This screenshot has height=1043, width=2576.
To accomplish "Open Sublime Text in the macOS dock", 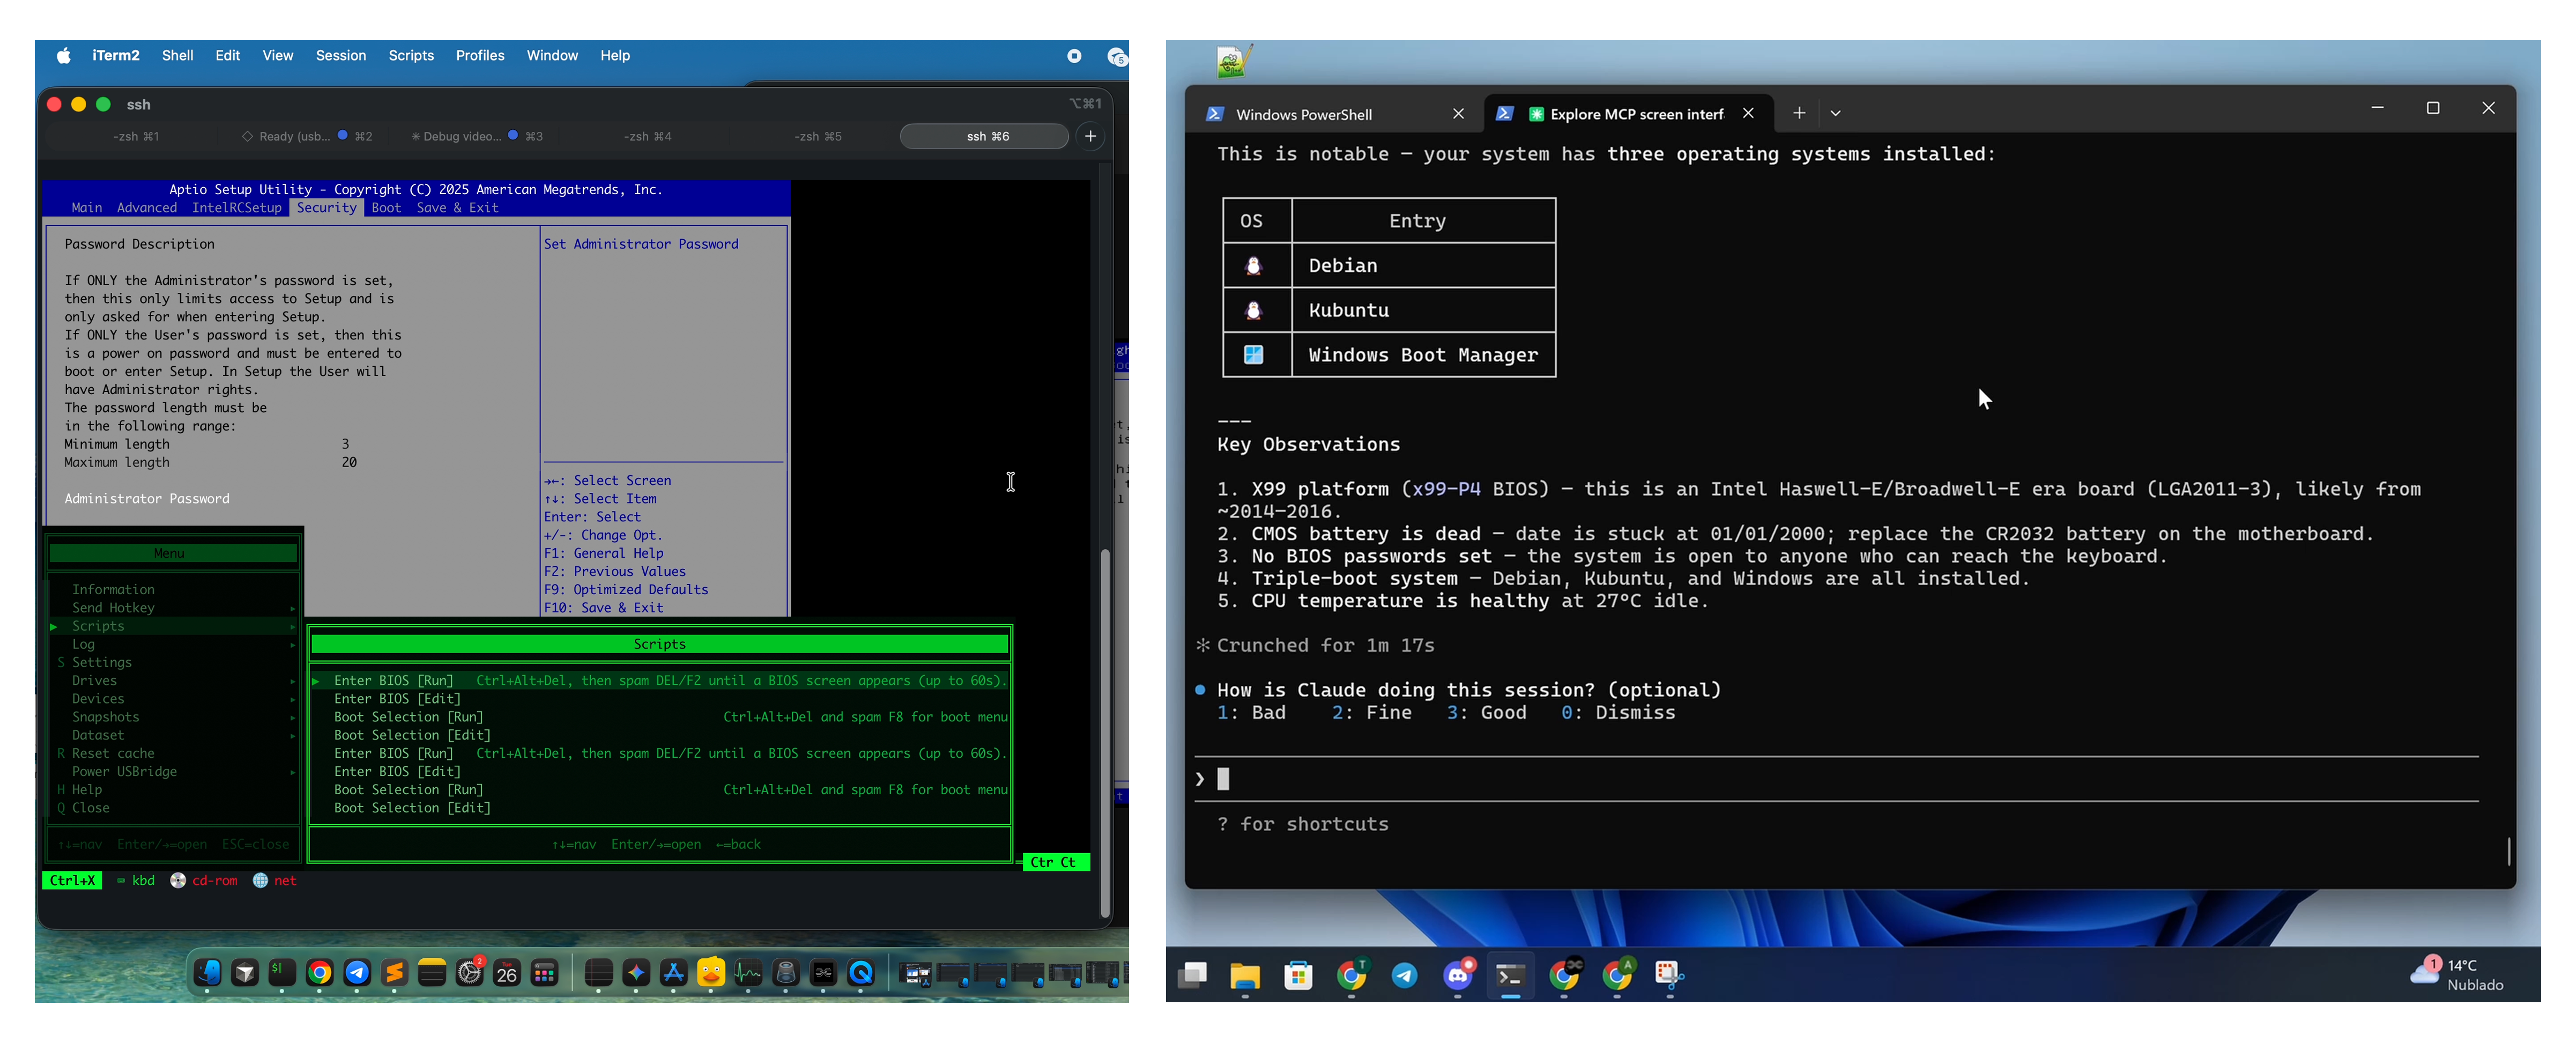I will (395, 972).
